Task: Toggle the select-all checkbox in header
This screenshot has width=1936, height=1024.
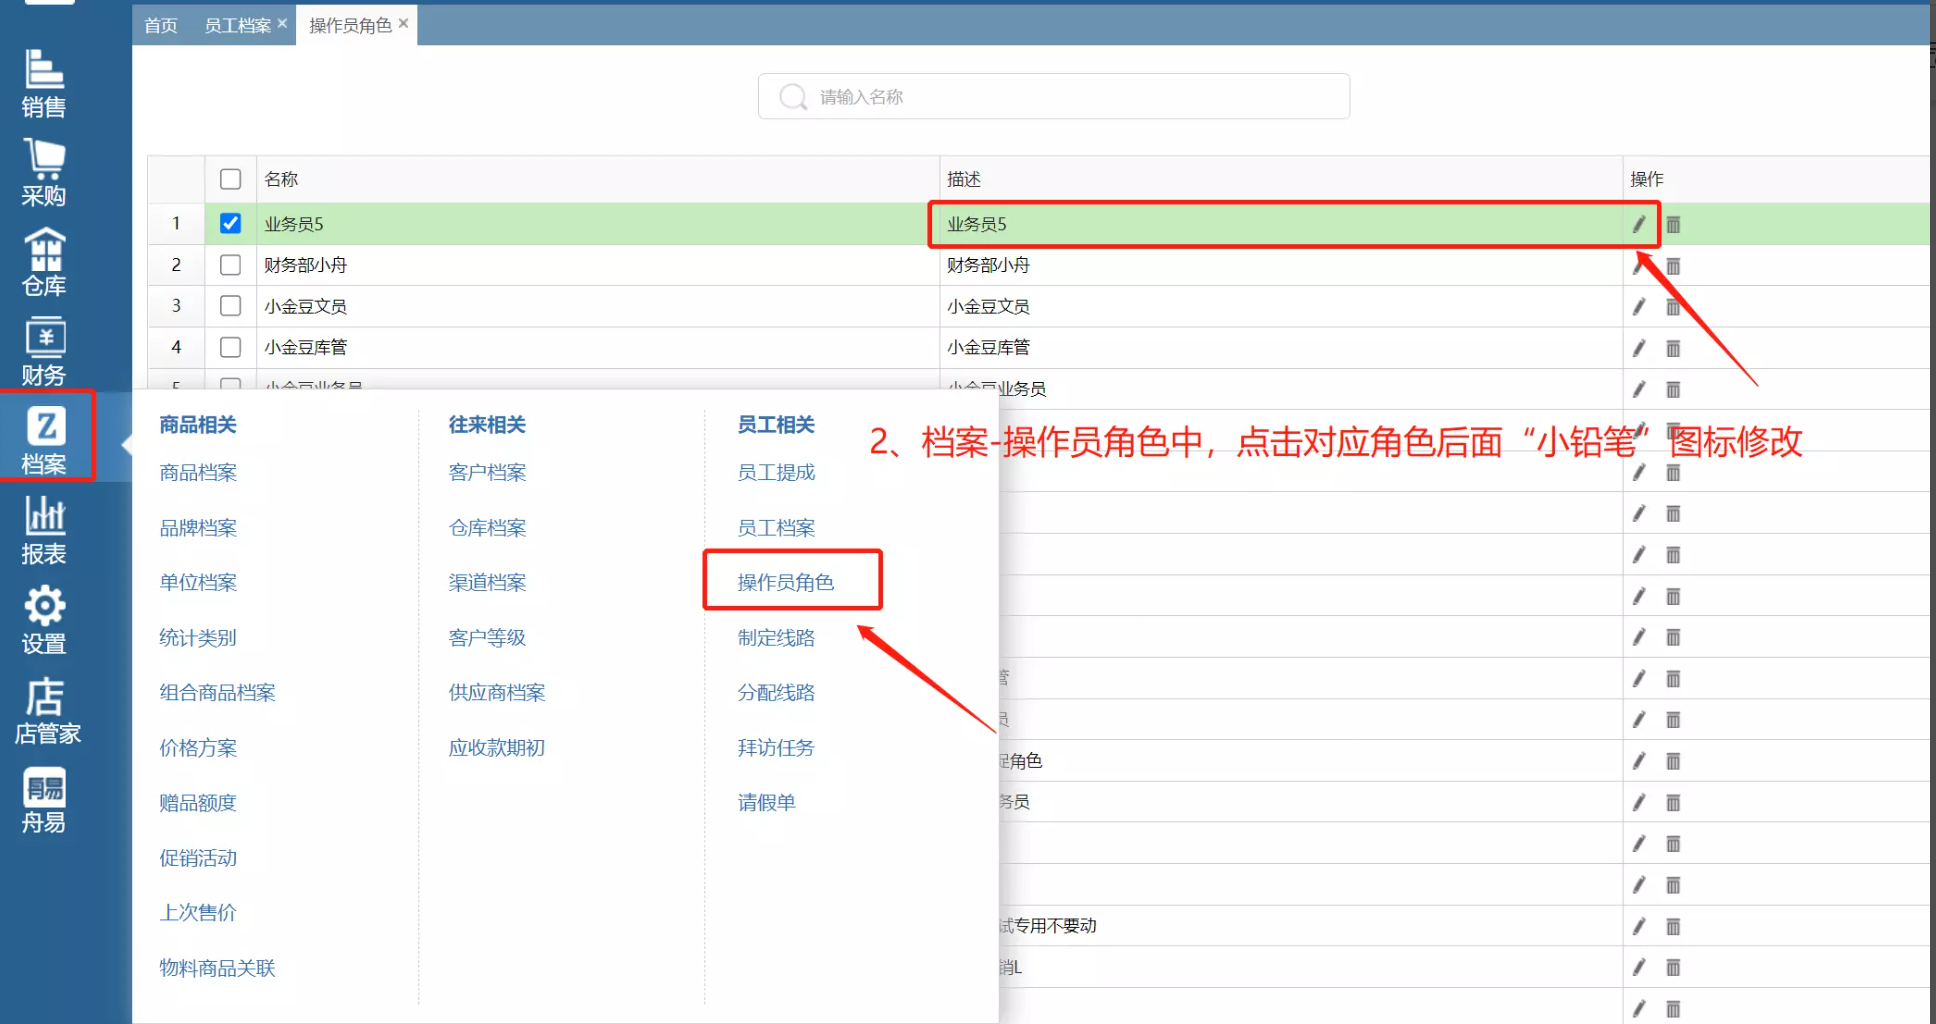Action: (231, 179)
